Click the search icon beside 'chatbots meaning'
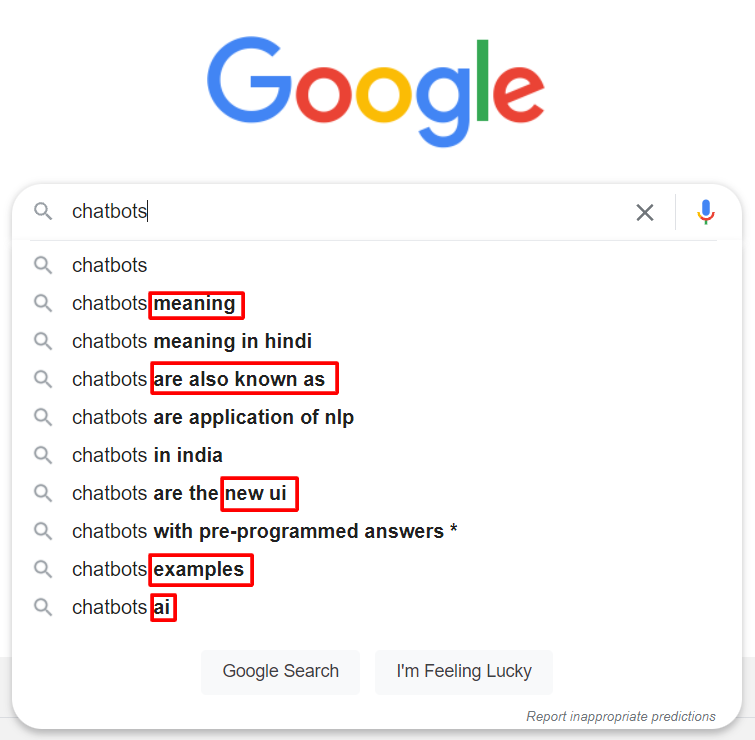Screen dimensions: 755x740 pyautogui.click(x=43, y=303)
